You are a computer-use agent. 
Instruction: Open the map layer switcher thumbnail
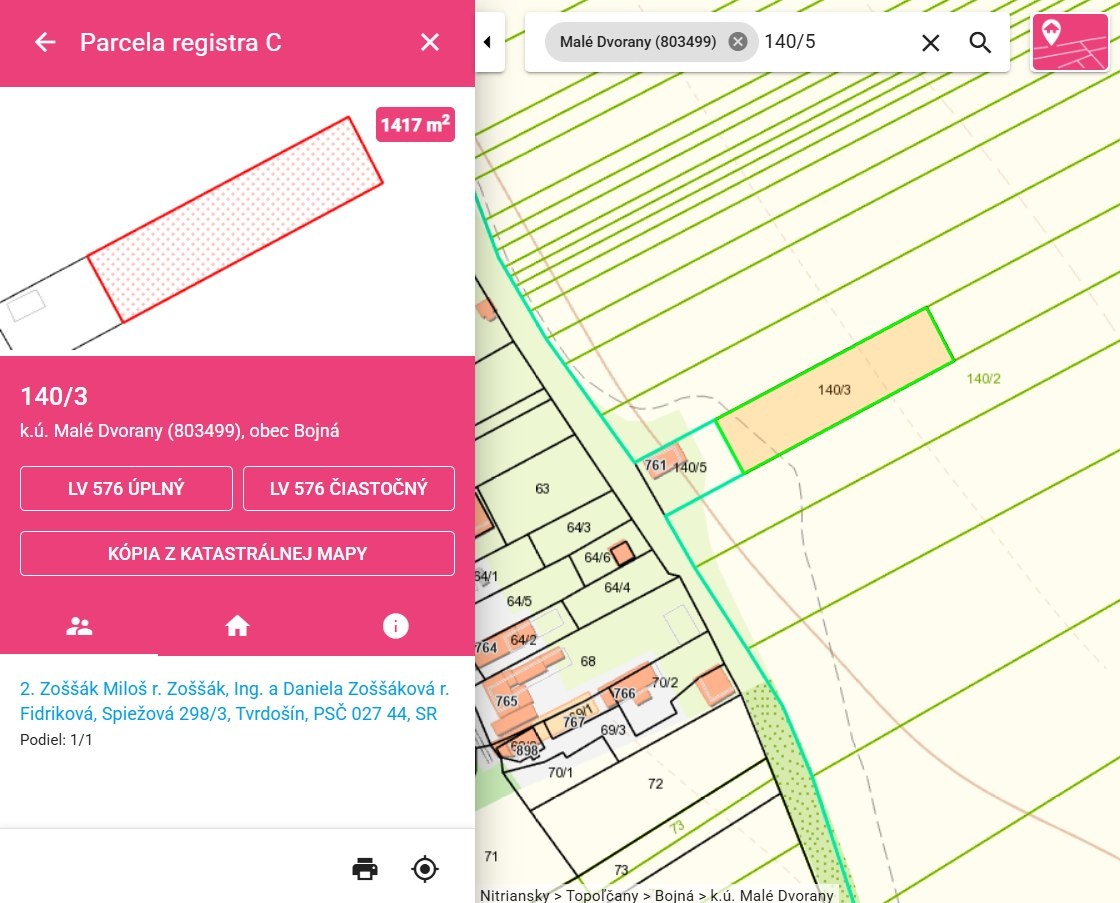coord(1069,42)
